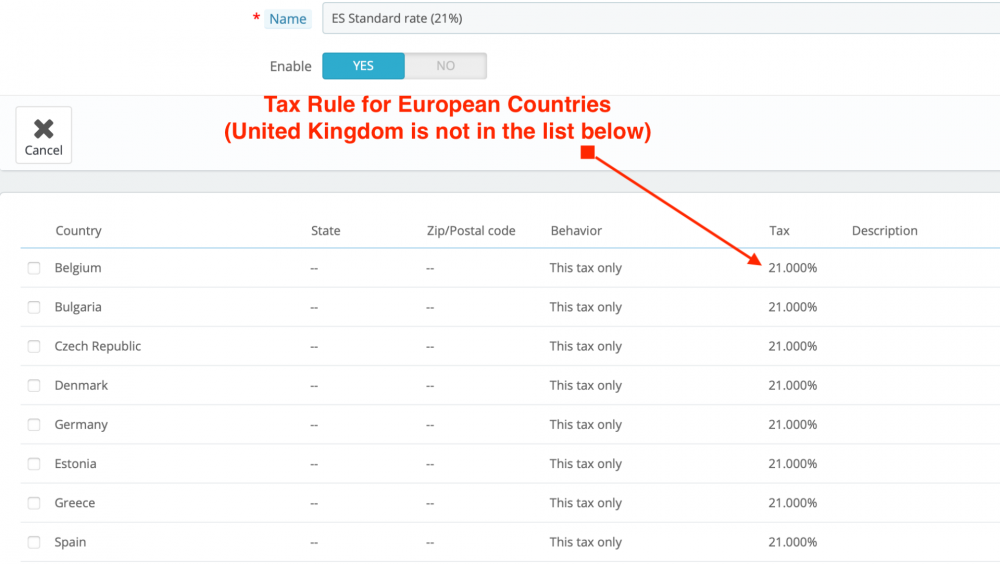Click the Cancel X icon button

click(43, 135)
